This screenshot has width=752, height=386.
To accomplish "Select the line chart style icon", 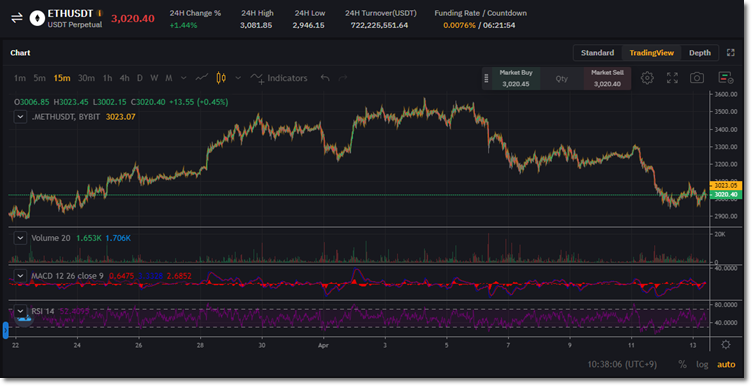I will click(201, 78).
